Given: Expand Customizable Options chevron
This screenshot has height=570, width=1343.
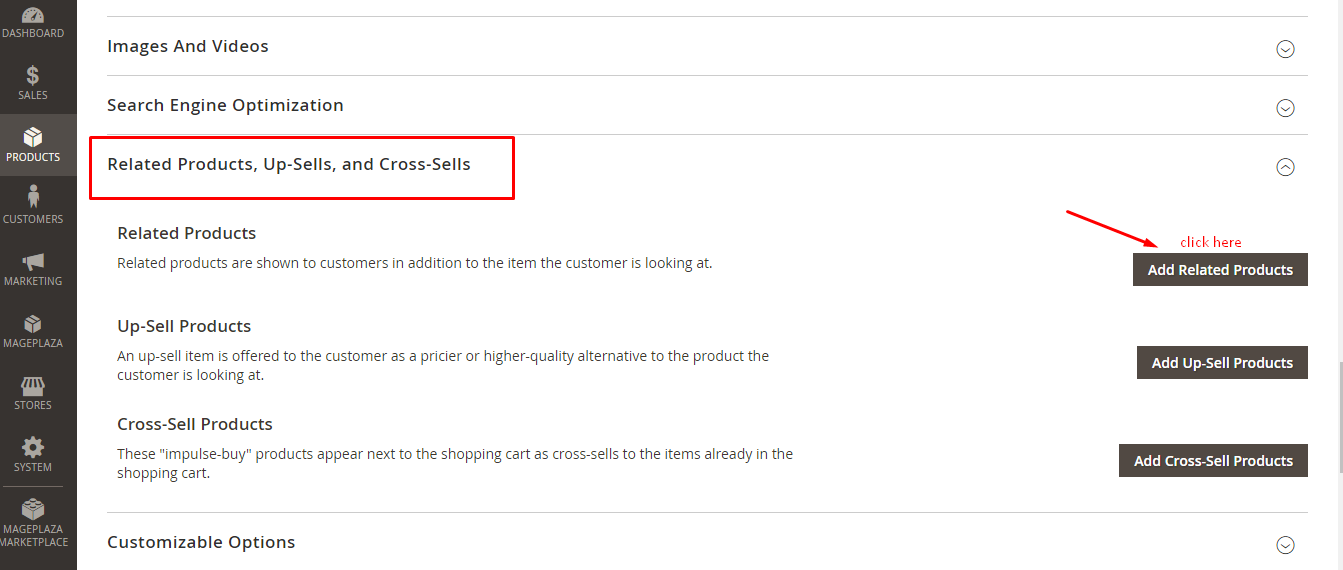Looking at the screenshot, I should 1286,545.
